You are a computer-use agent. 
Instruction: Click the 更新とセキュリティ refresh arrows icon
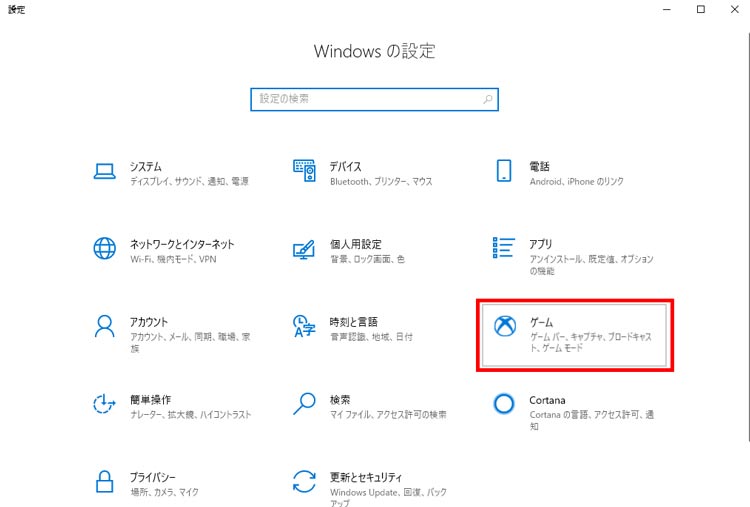(304, 481)
